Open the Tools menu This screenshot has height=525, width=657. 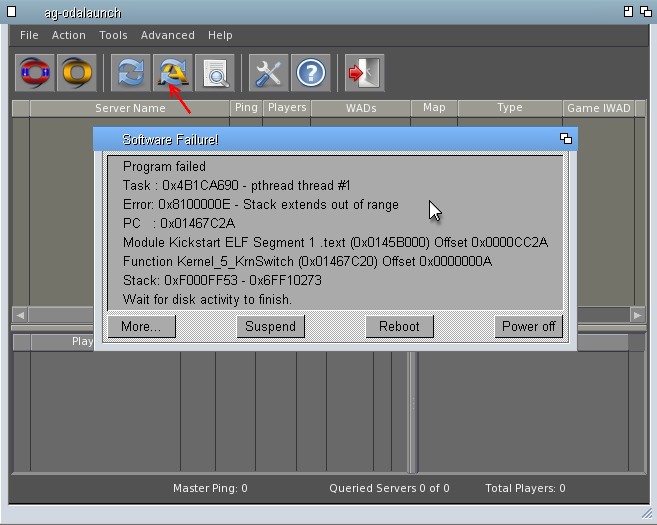coord(113,35)
